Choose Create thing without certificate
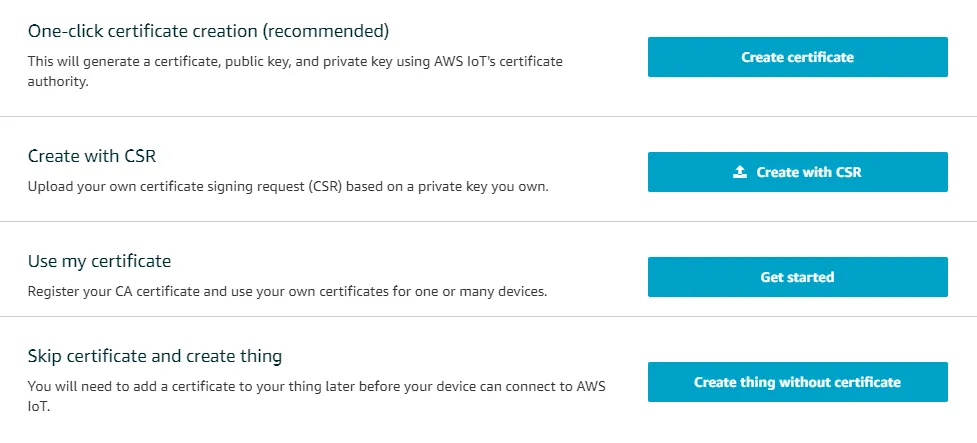The width and height of the screenshot is (977, 443). [x=798, y=382]
